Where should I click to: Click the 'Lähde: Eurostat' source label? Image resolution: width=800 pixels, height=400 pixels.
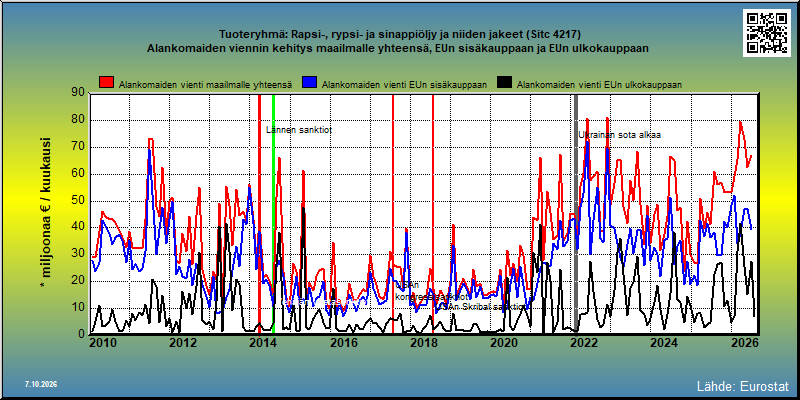[742, 385]
